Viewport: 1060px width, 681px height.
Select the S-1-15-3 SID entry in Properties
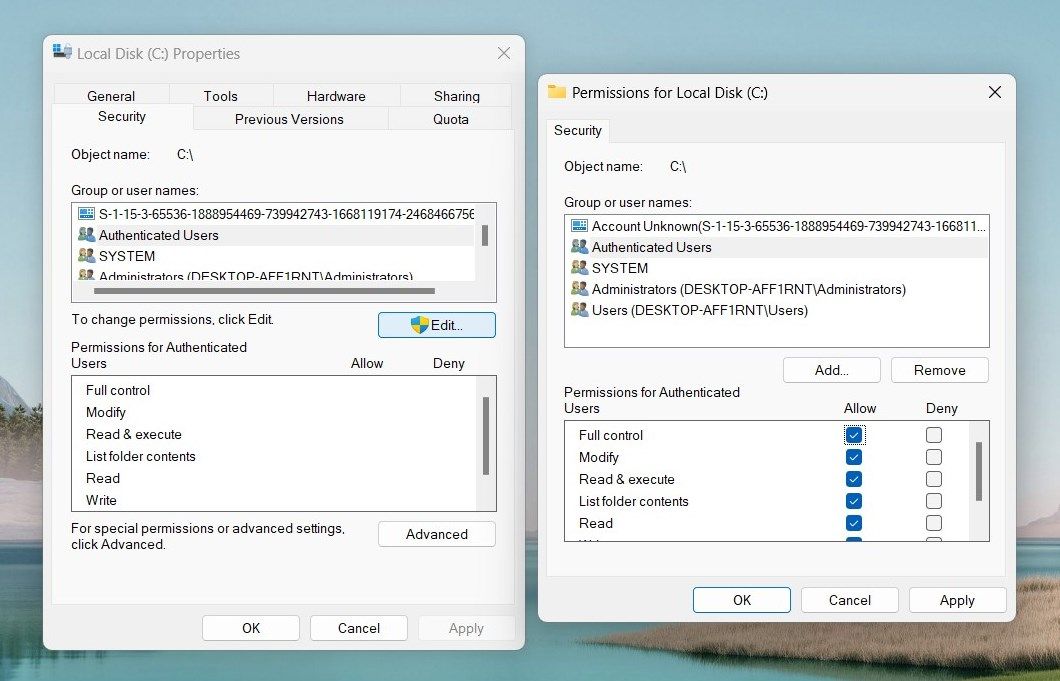point(285,214)
